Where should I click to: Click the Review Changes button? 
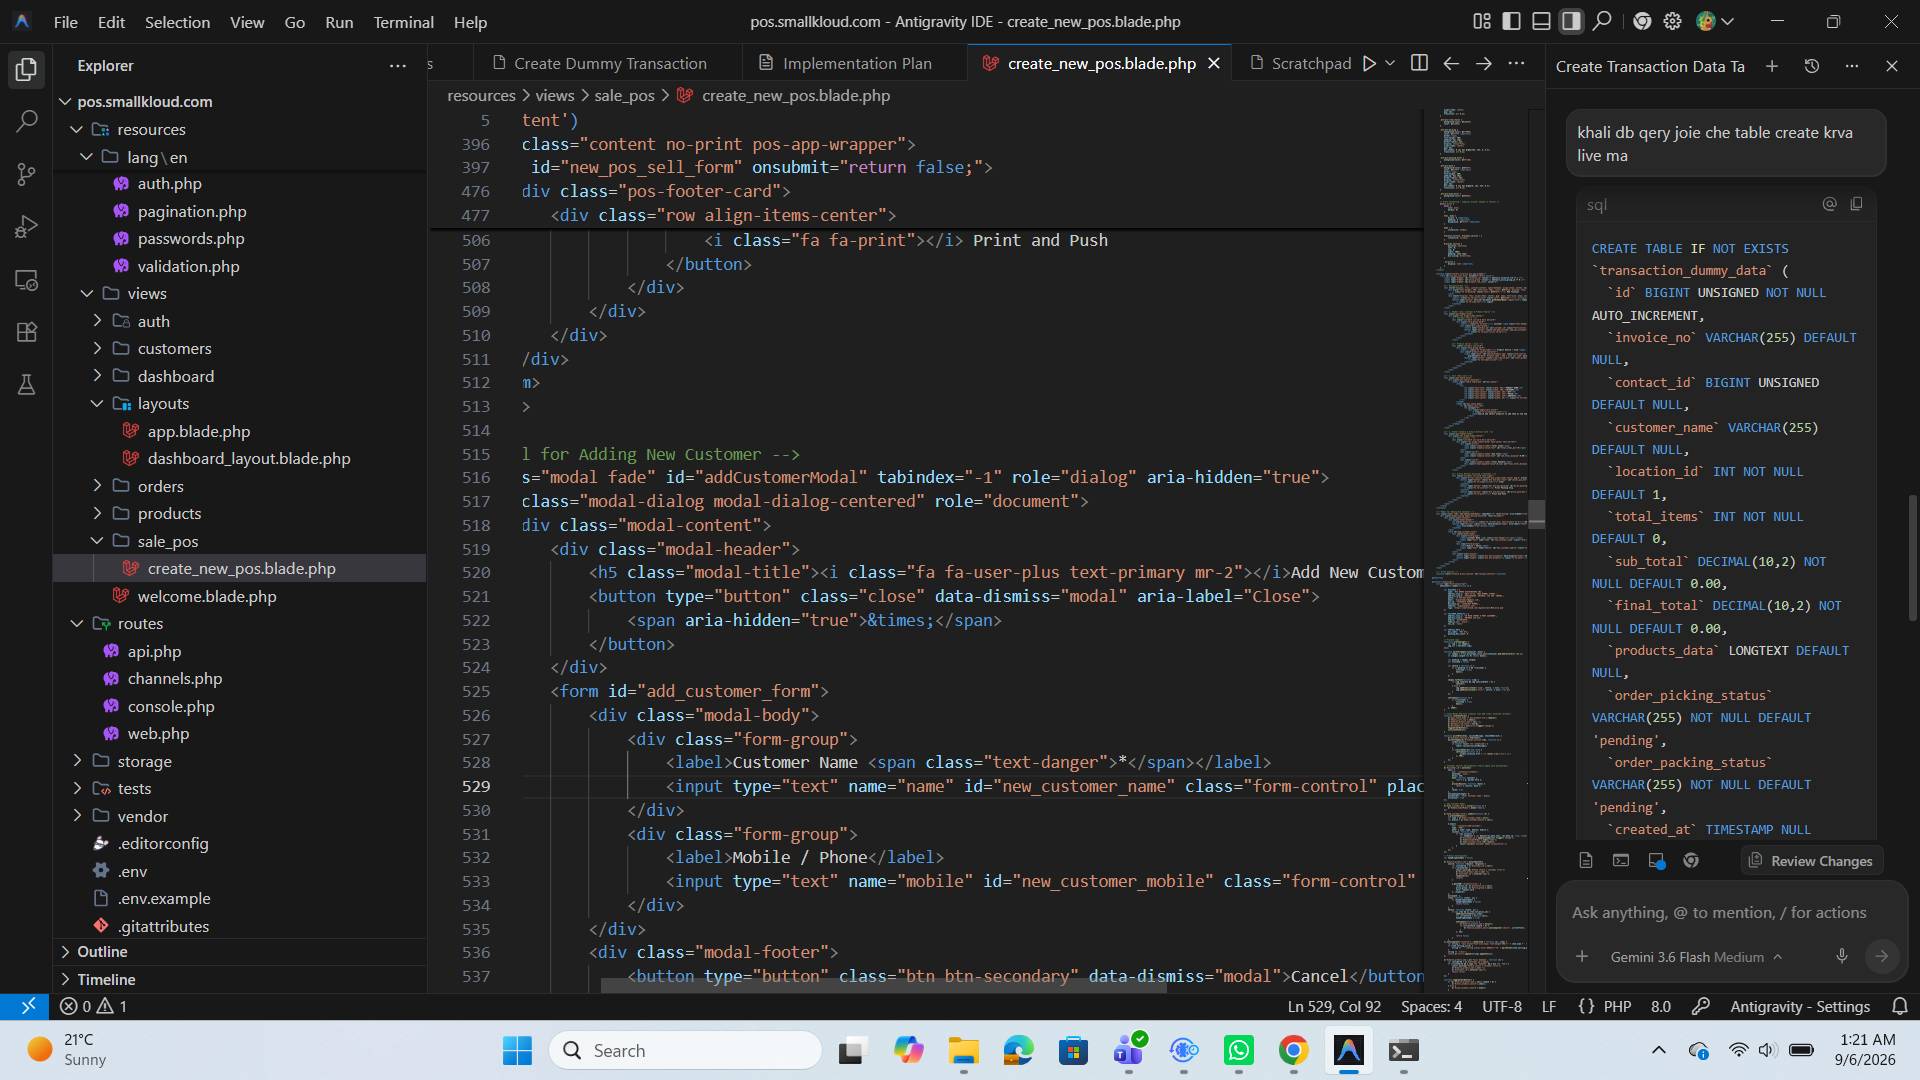coord(1811,861)
